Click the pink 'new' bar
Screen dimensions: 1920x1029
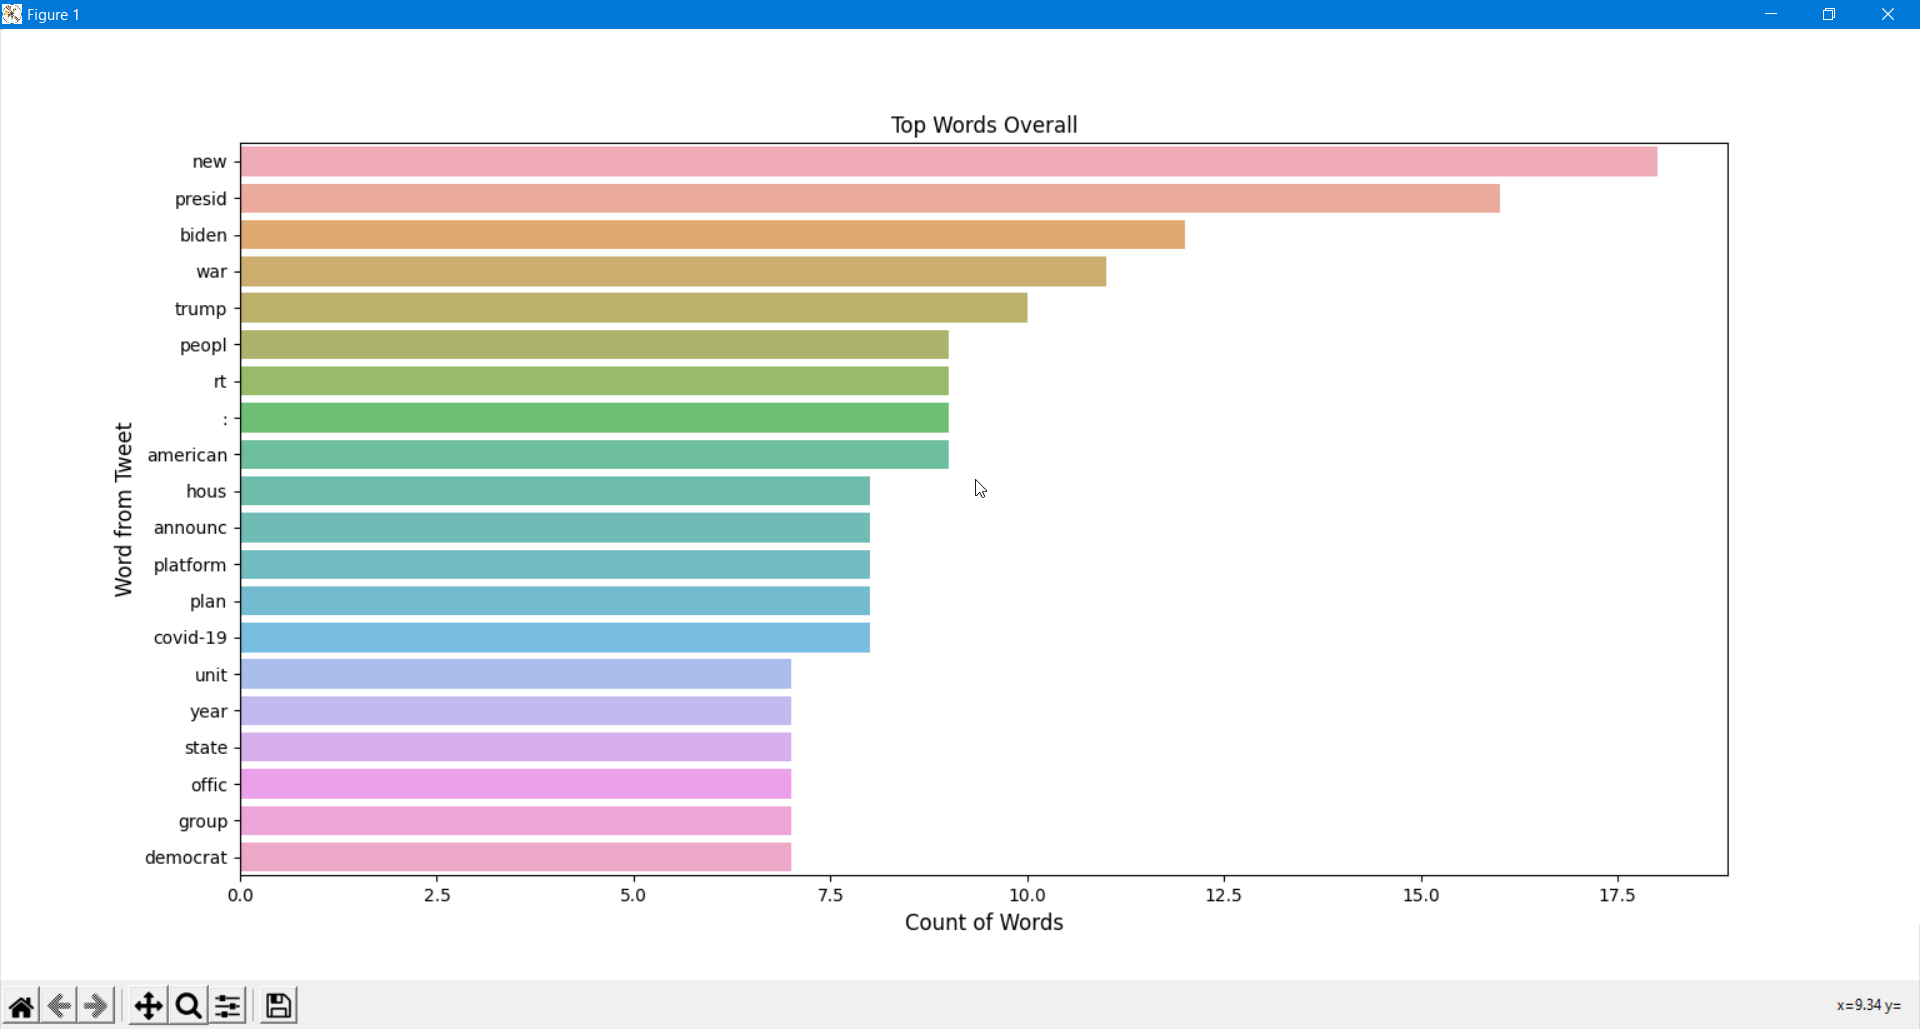[949, 161]
